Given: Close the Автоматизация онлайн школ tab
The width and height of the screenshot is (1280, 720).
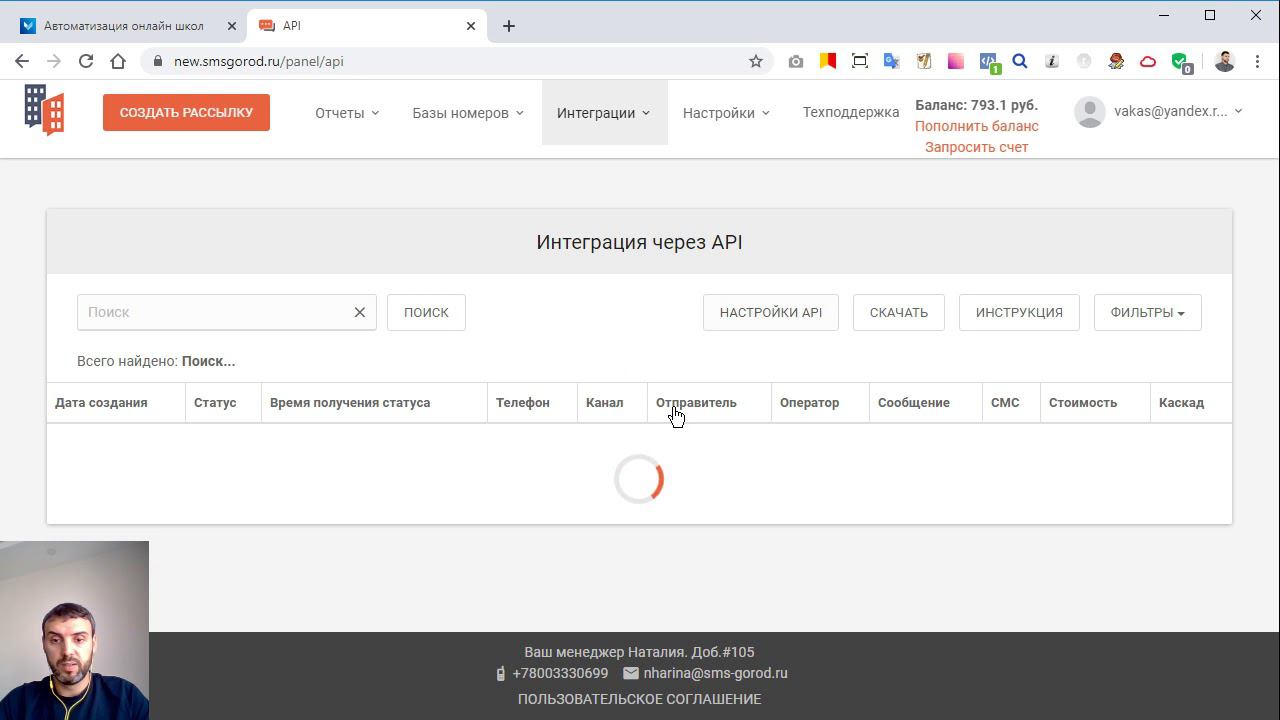Looking at the screenshot, I should [233, 26].
